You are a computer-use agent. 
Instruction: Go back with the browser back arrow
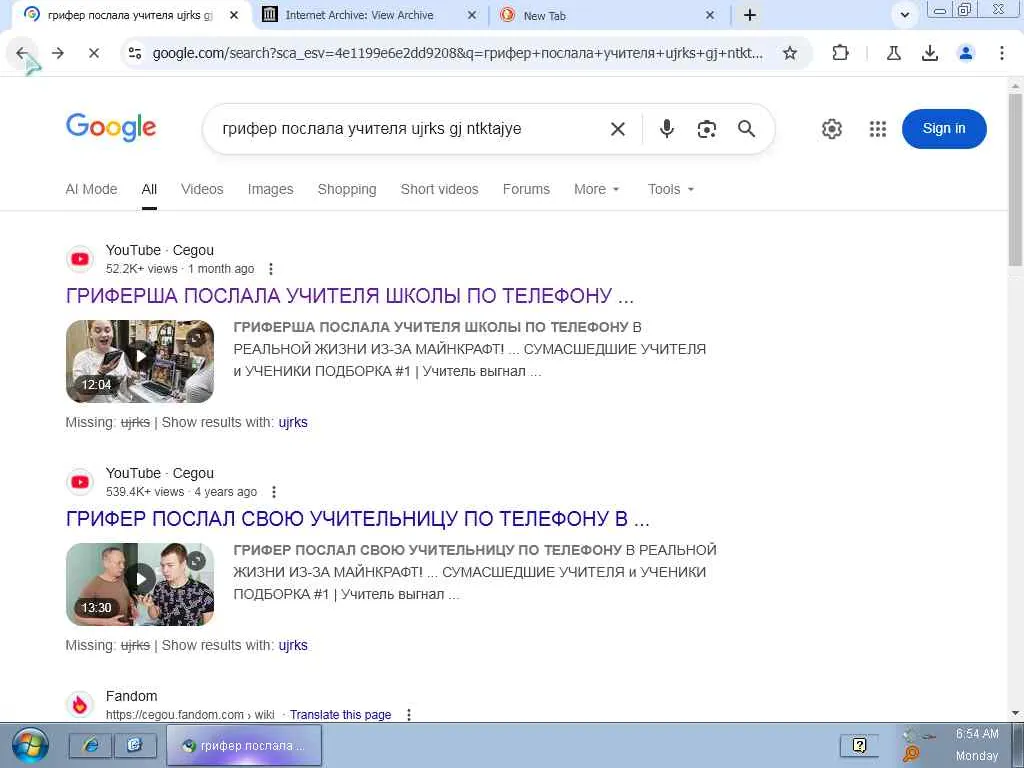[x=22, y=53]
